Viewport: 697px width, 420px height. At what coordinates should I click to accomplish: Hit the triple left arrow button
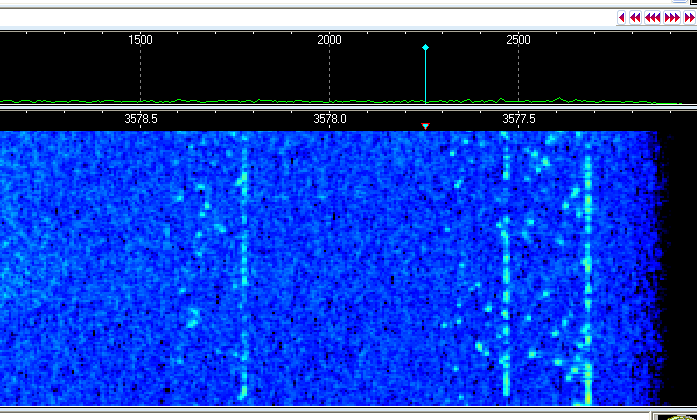tap(652, 18)
